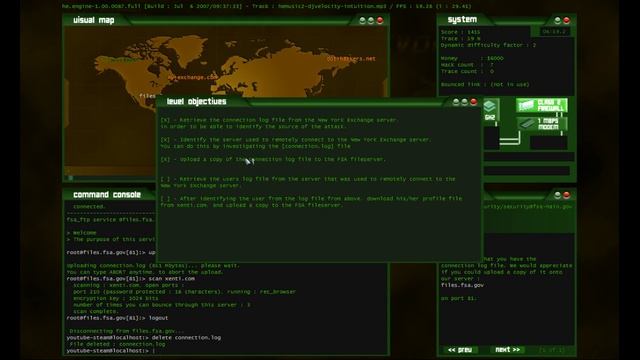This screenshot has width=640, height=360.
Task: Click the 'Score : 1415' line
Action: point(460,32)
